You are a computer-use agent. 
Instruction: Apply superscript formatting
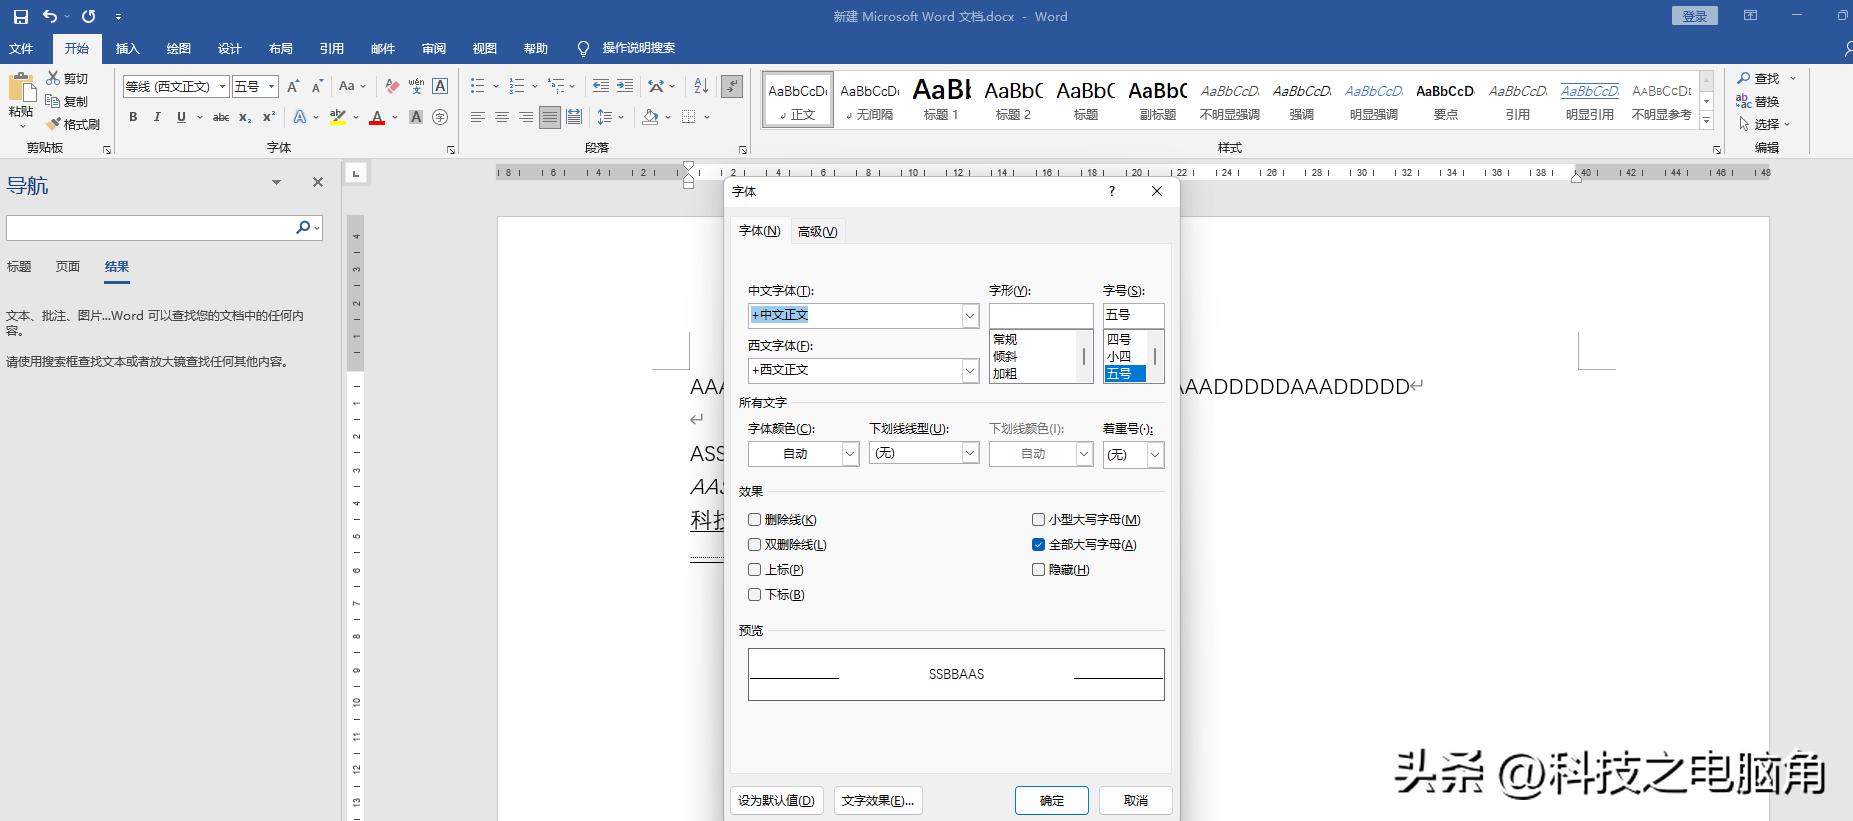(x=268, y=117)
